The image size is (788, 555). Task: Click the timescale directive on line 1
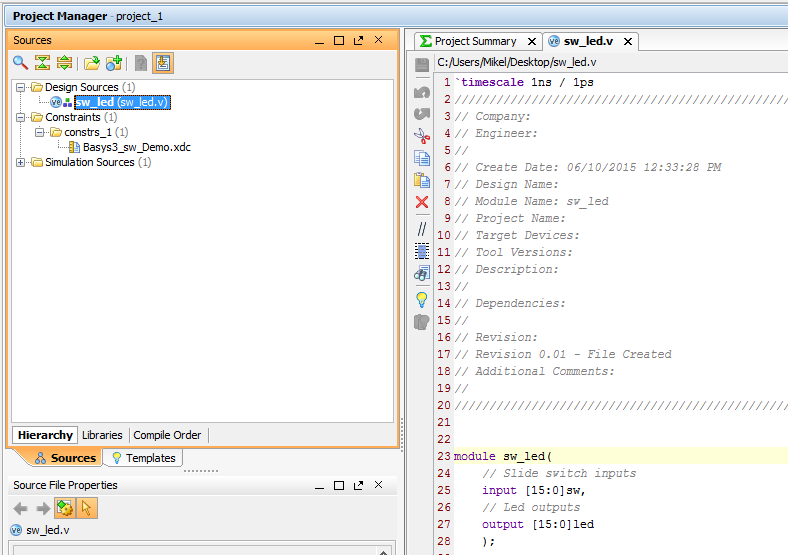click(x=524, y=82)
